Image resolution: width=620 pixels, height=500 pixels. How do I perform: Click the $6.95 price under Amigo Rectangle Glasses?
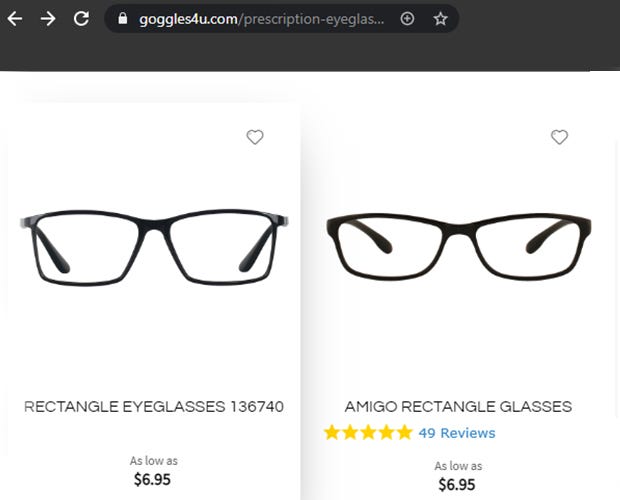(x=457, y=485)
